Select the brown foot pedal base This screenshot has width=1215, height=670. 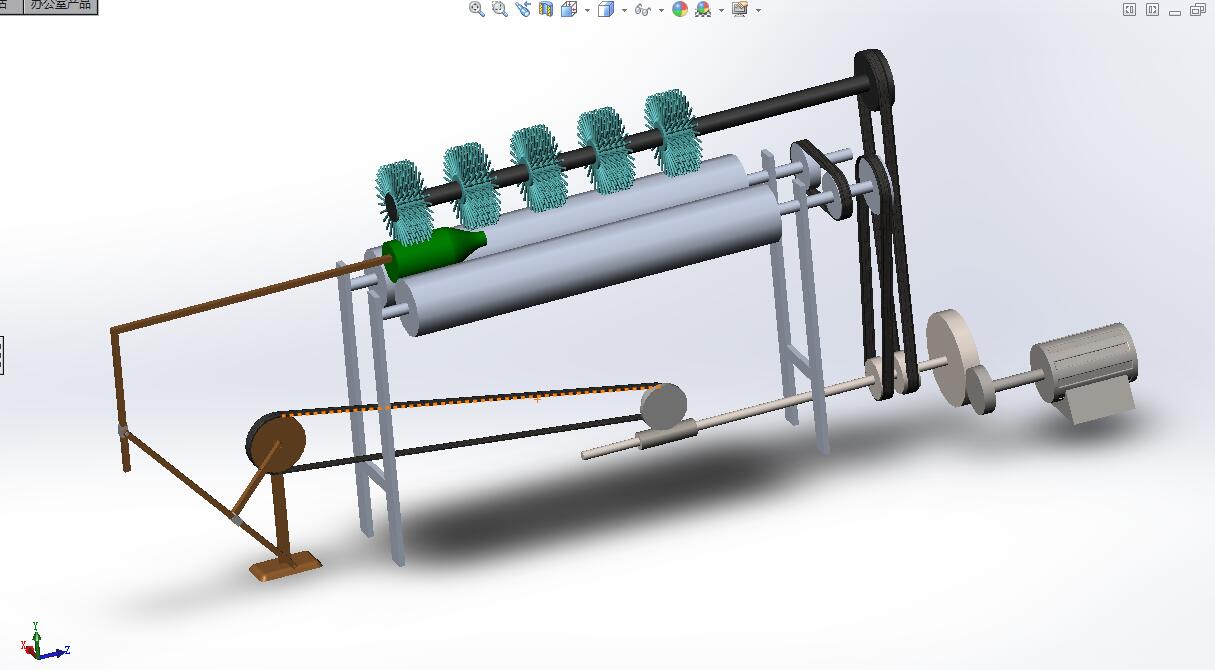285,566
